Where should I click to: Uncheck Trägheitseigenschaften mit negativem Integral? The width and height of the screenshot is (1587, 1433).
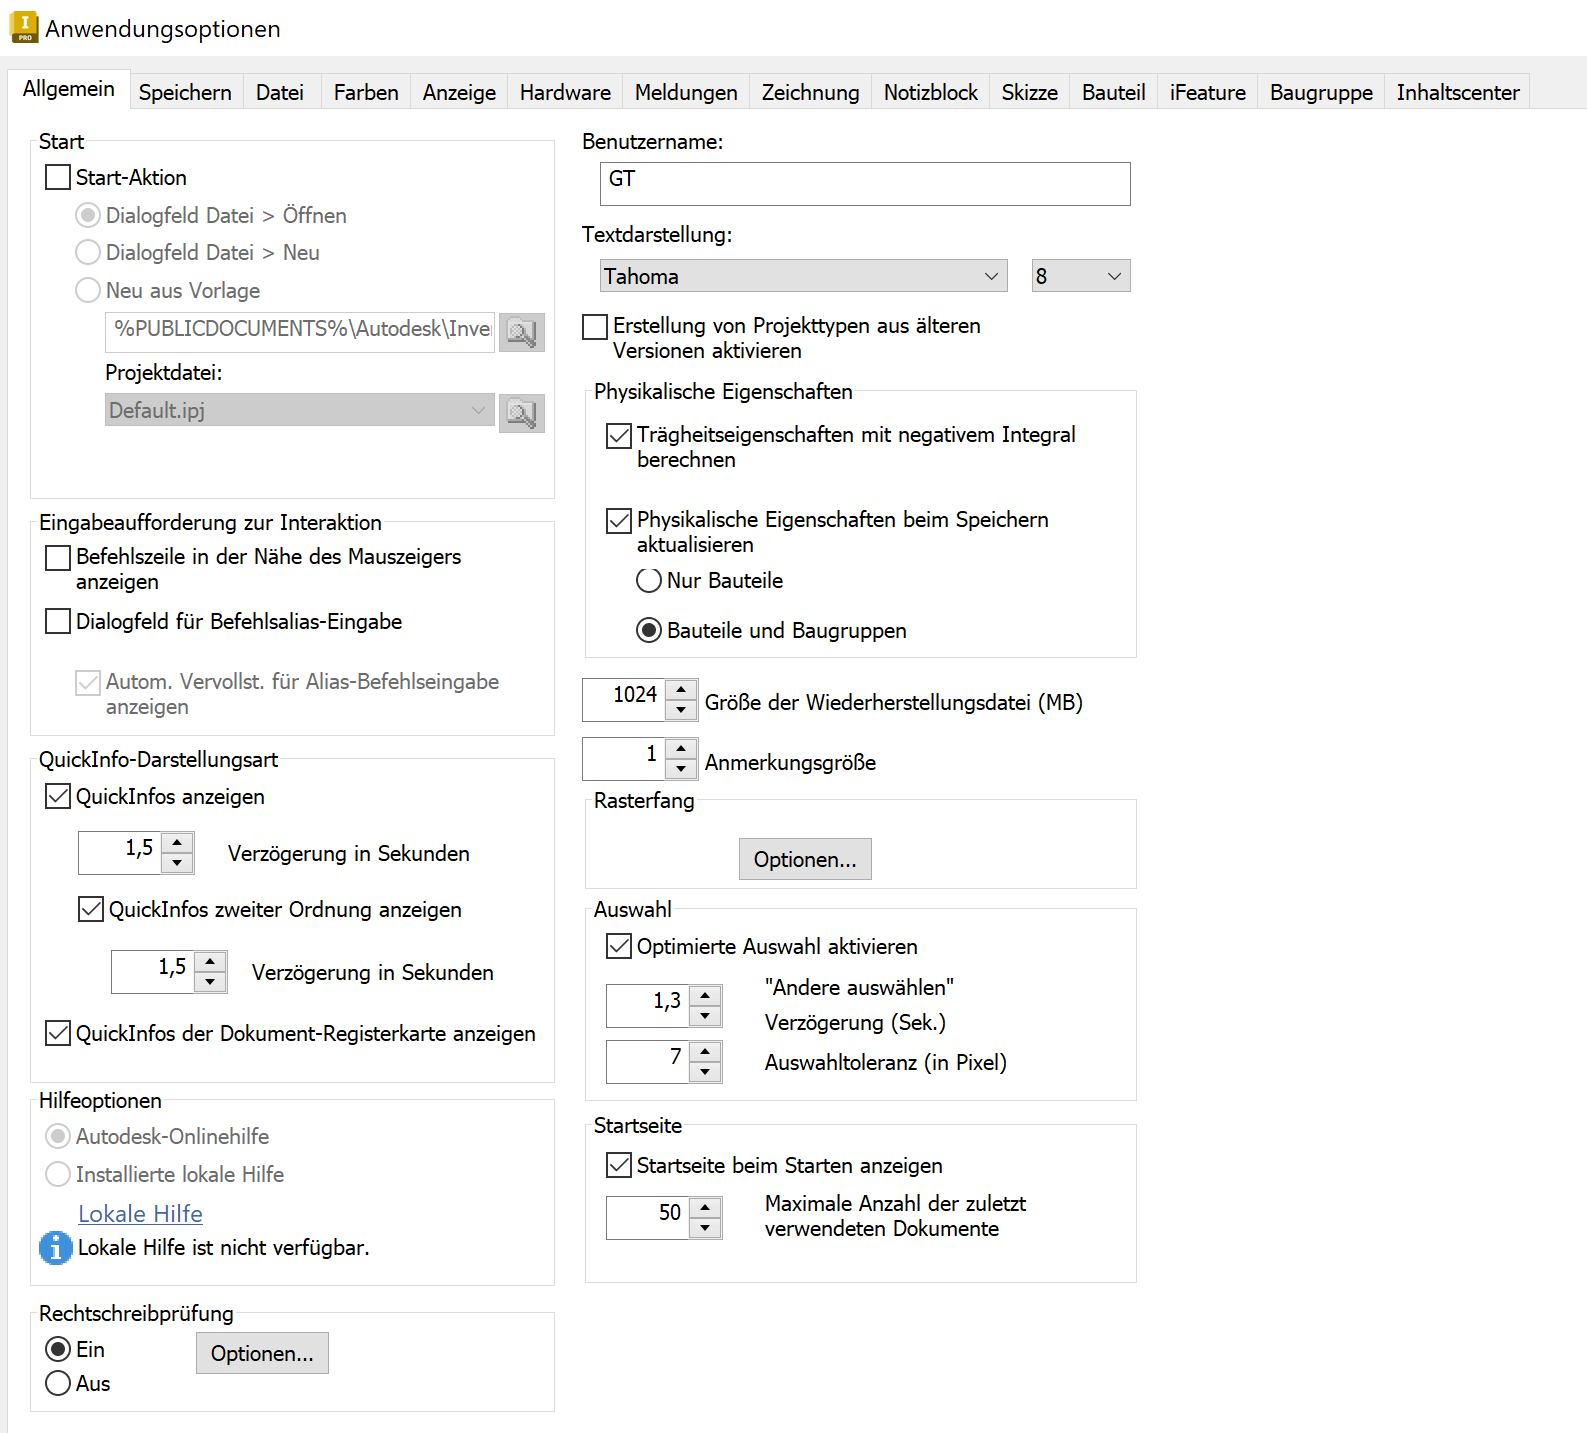point(619,435)
